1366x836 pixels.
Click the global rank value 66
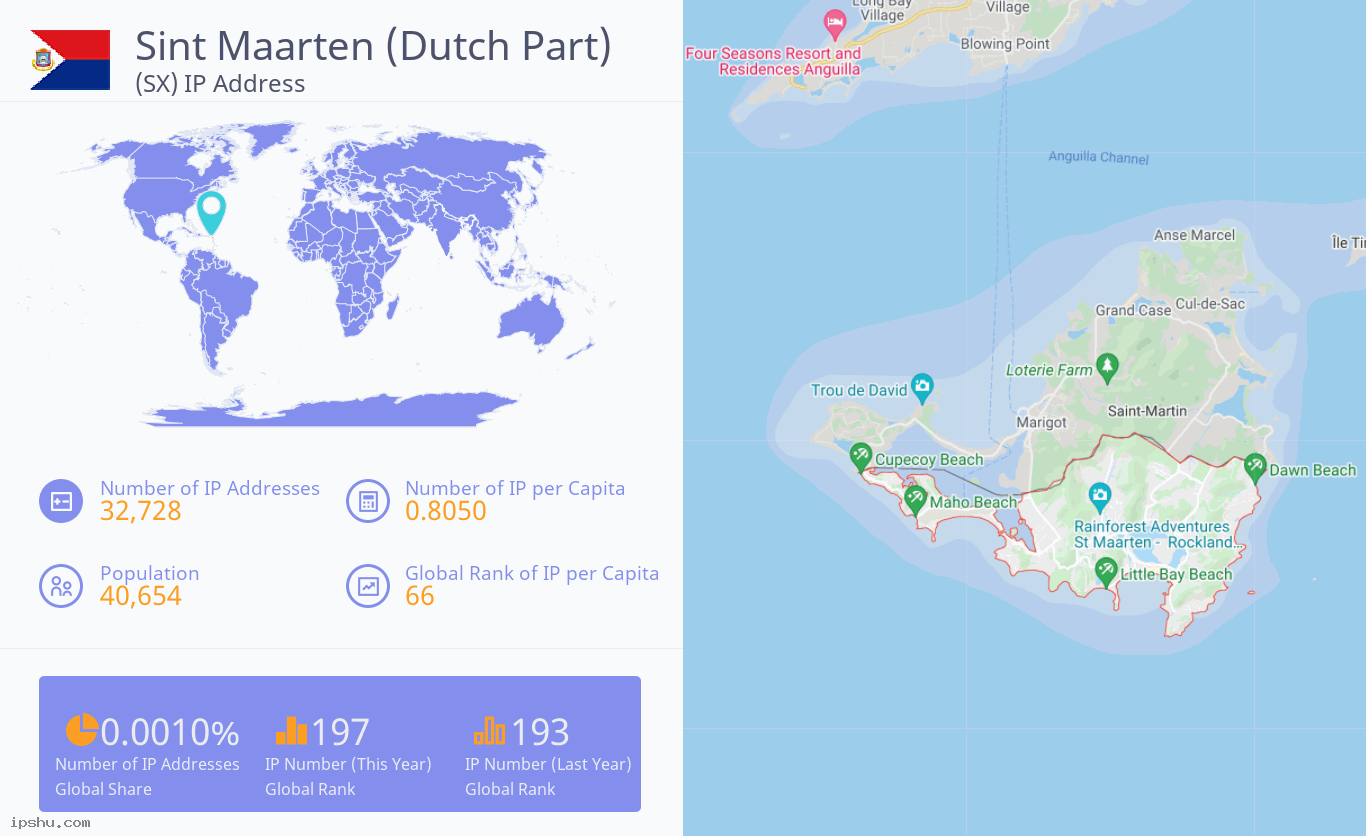point(420,596)
